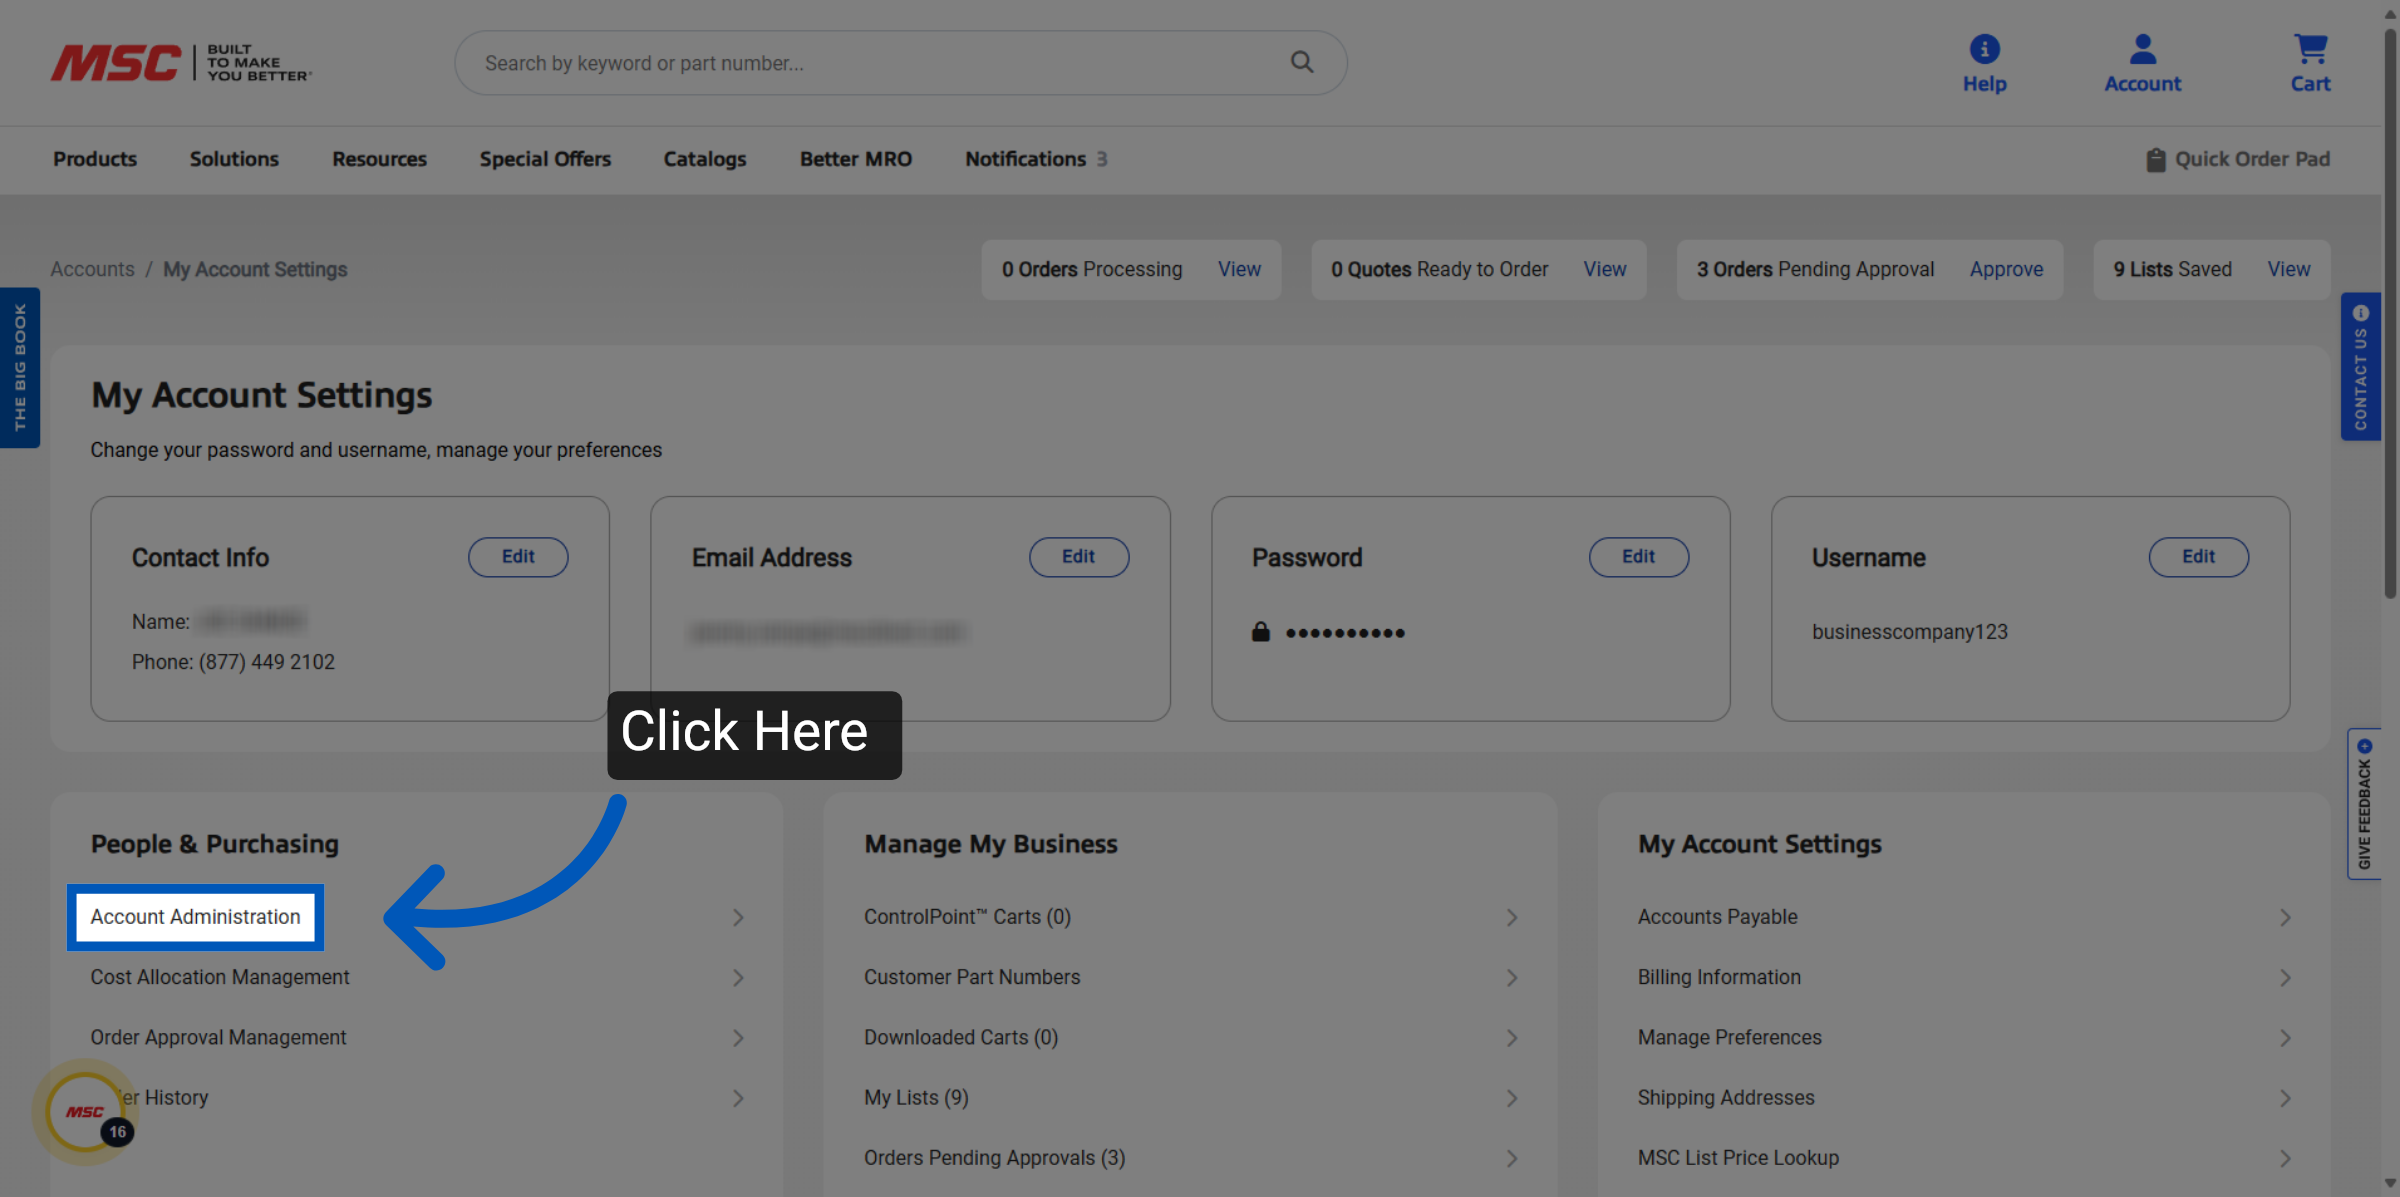Open Account Administration link
The height and width of the screenshot is (1197, 2400).
click(x=195, y=917)
